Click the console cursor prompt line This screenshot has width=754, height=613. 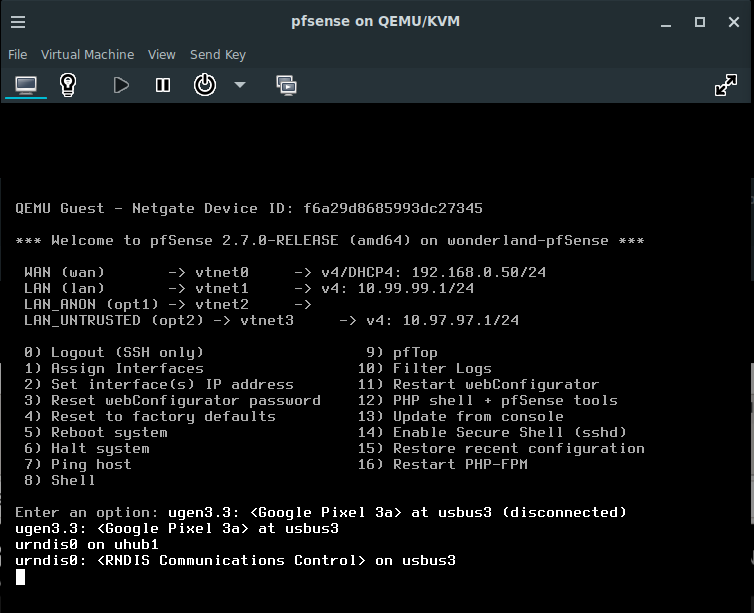[20, 577]
